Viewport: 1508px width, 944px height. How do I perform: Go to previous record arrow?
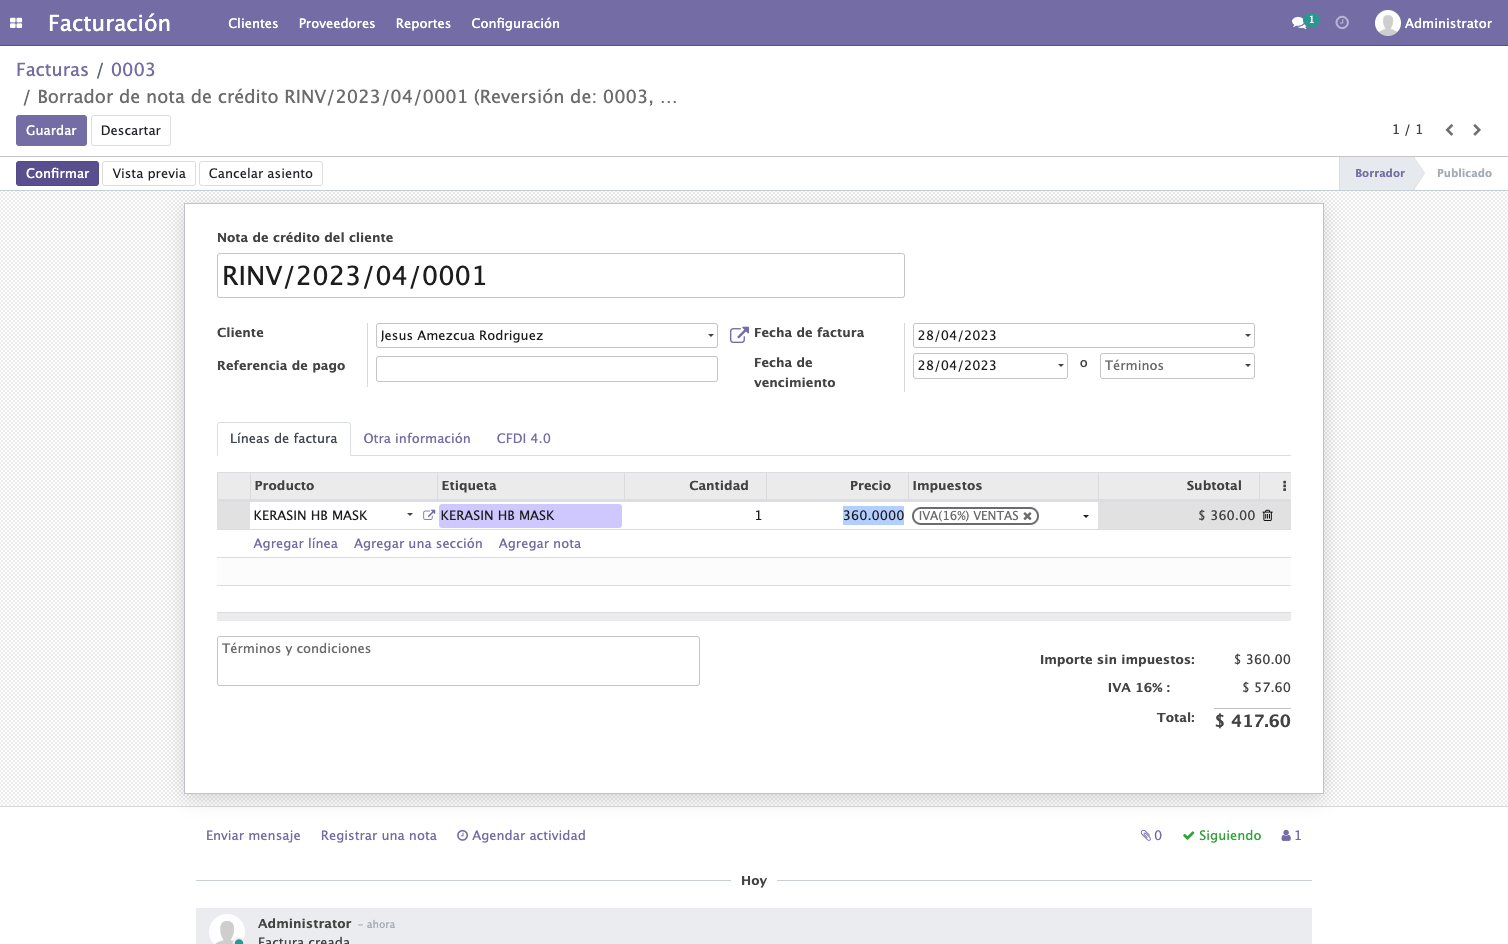point(1449,130)
